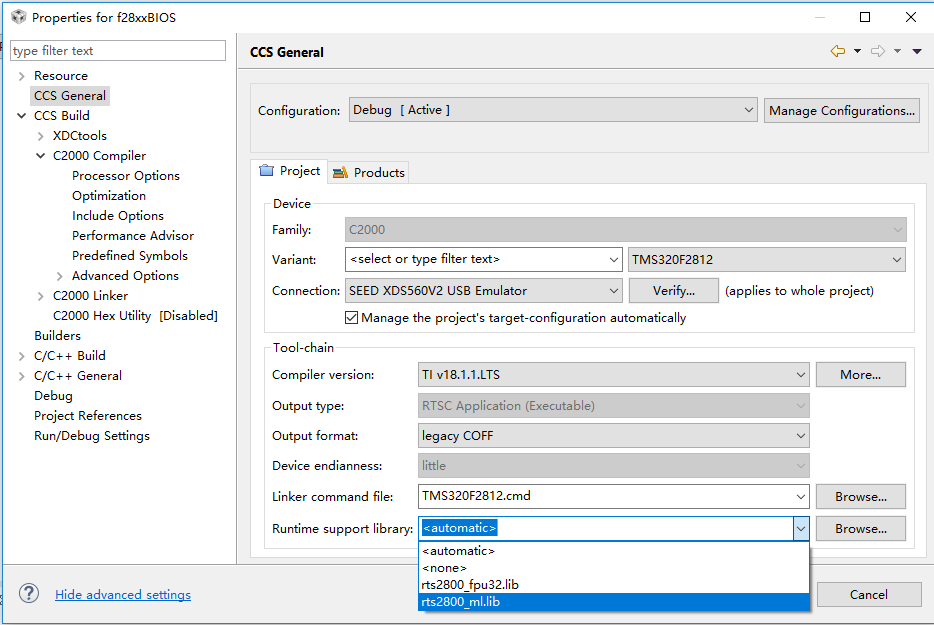934x625 pixels.
Task: Toggle automatic target-configuration management checkbox
Action: point(351,318)
